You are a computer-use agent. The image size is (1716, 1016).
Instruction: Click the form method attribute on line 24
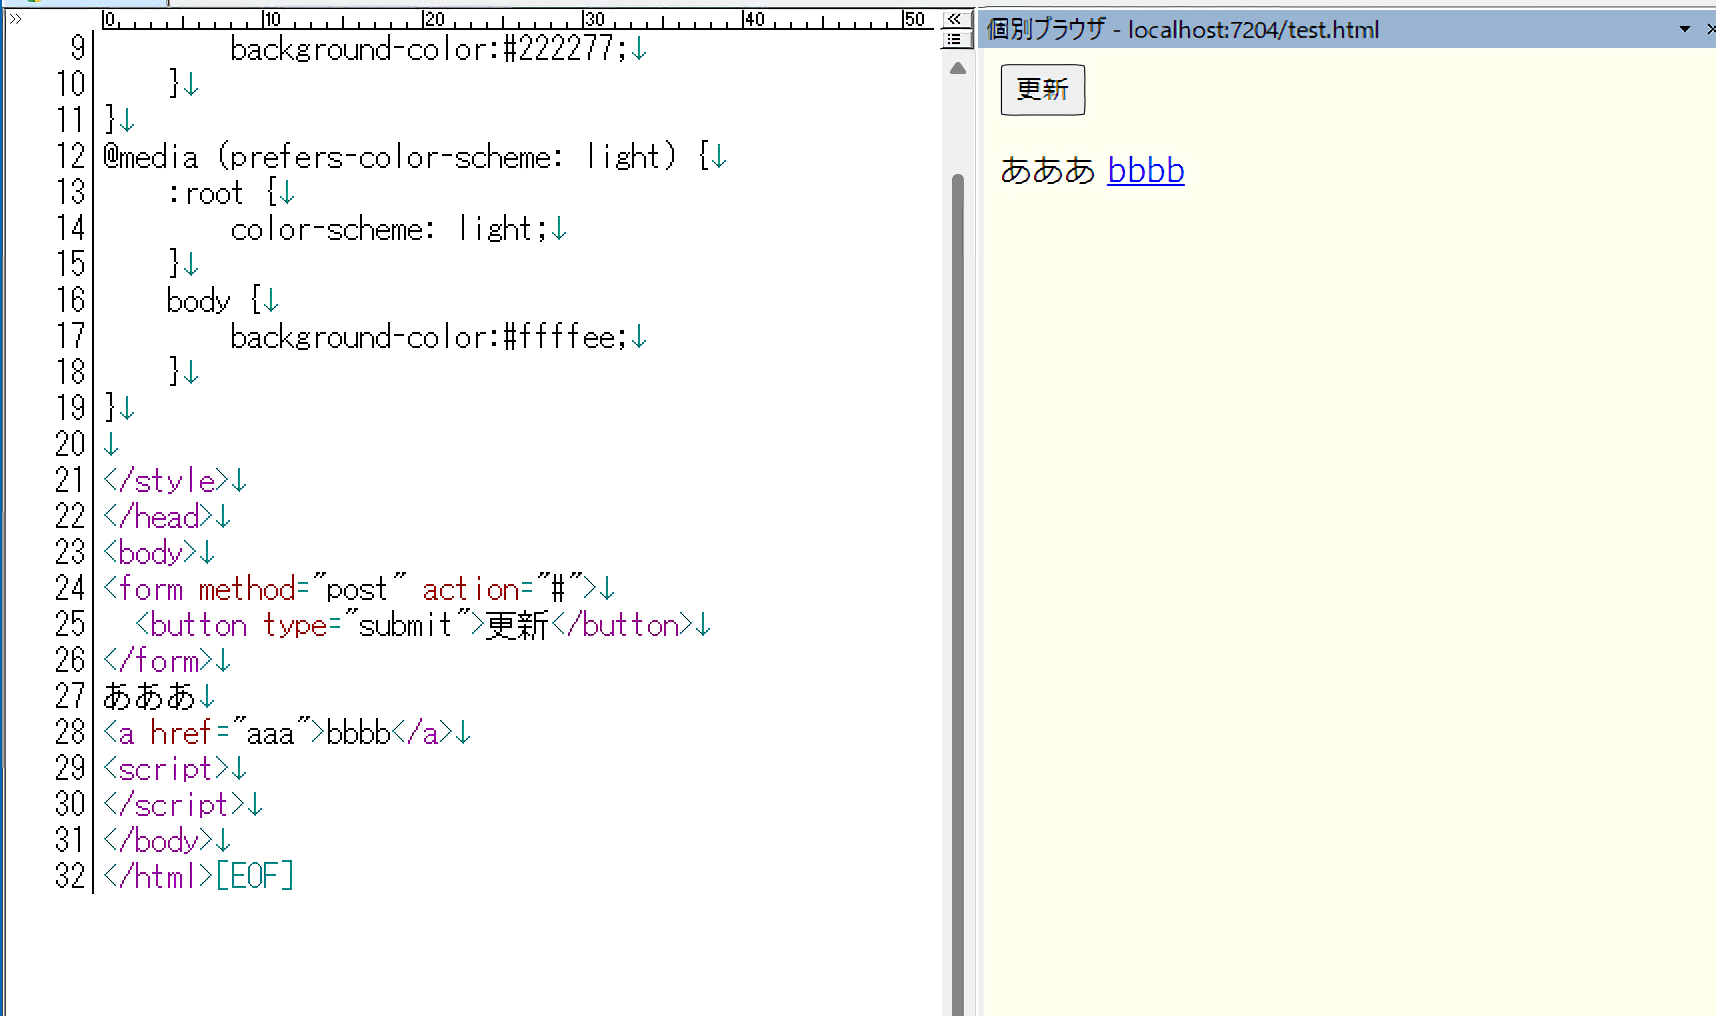click(246, 589)
